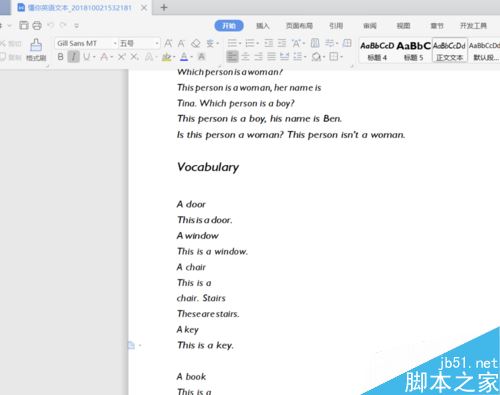Image resolution: width=500 pixels, height=395 pixels.
Task: Click the copy icon under cut
Action: click(3, 57)
